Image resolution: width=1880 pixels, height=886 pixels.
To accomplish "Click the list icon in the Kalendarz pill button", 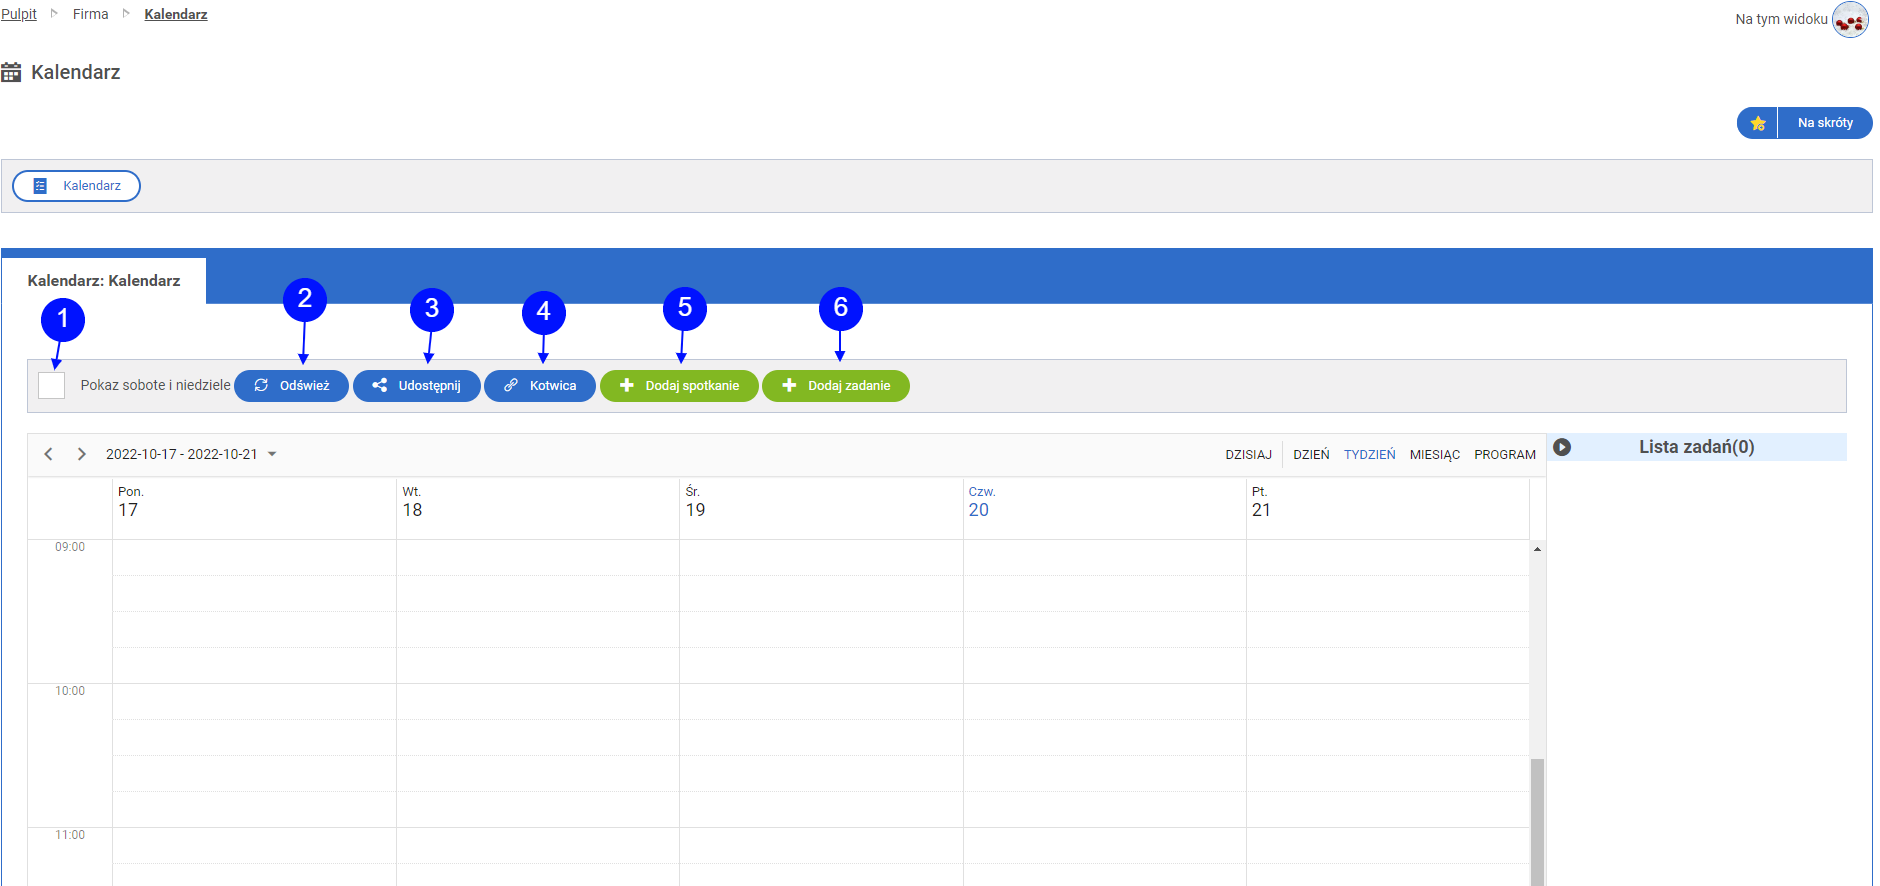I will [40, 186].
